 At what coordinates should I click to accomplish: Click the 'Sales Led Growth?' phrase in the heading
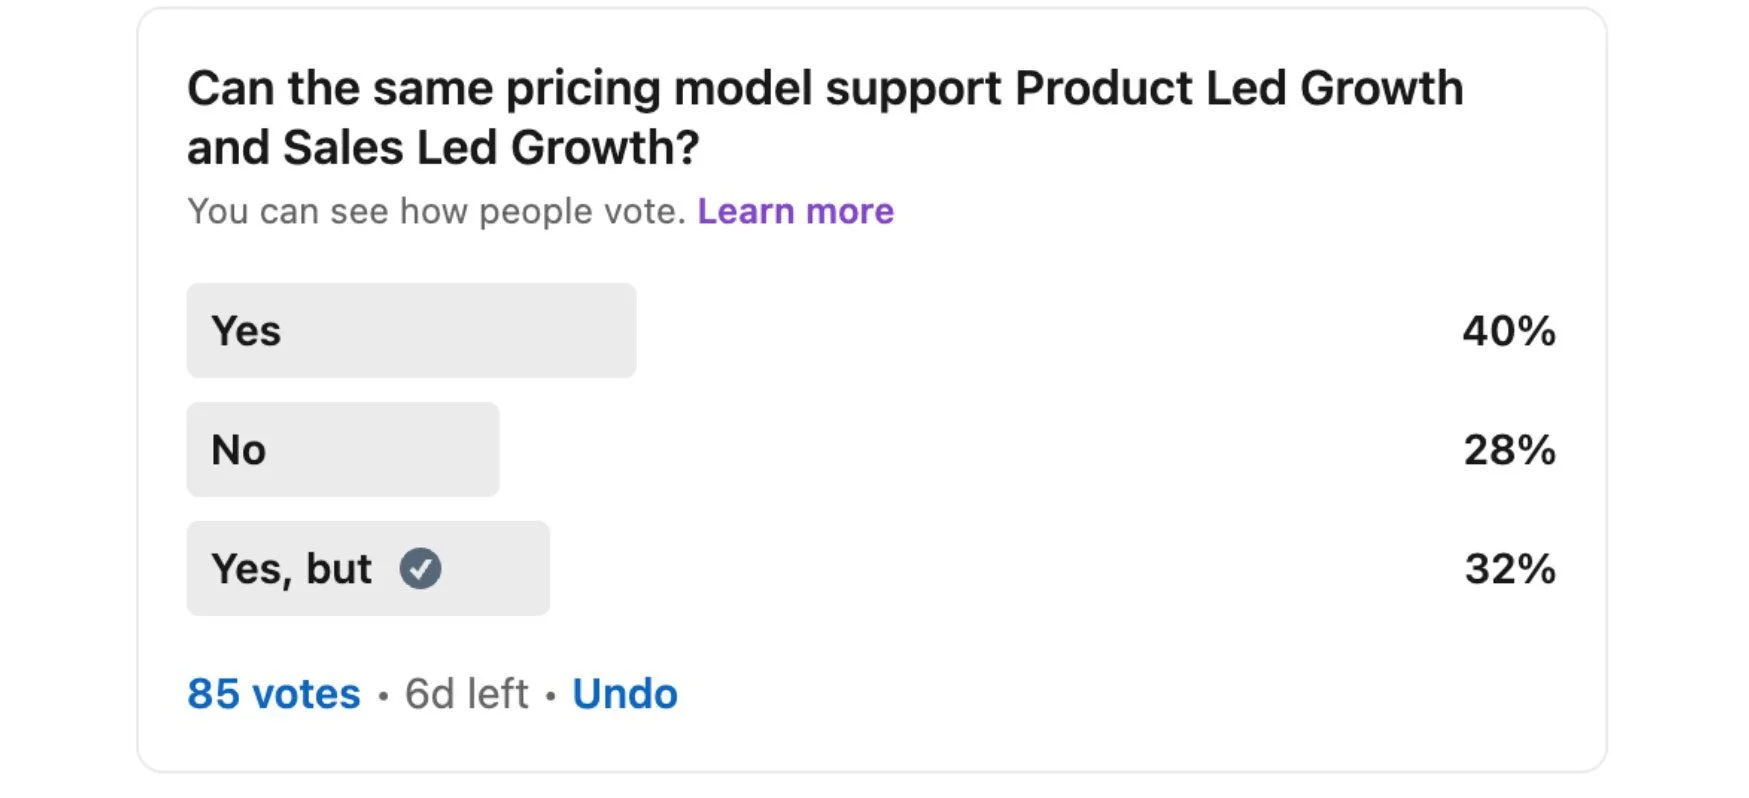490,148
